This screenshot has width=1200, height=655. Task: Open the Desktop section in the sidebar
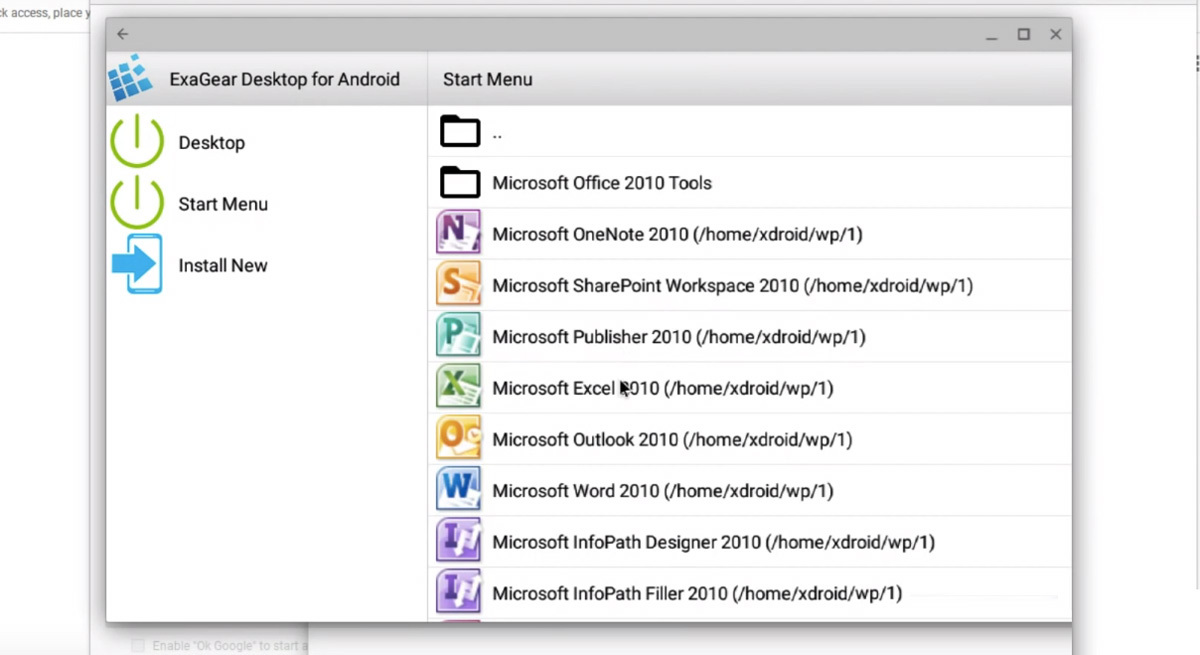pos(211,143)
